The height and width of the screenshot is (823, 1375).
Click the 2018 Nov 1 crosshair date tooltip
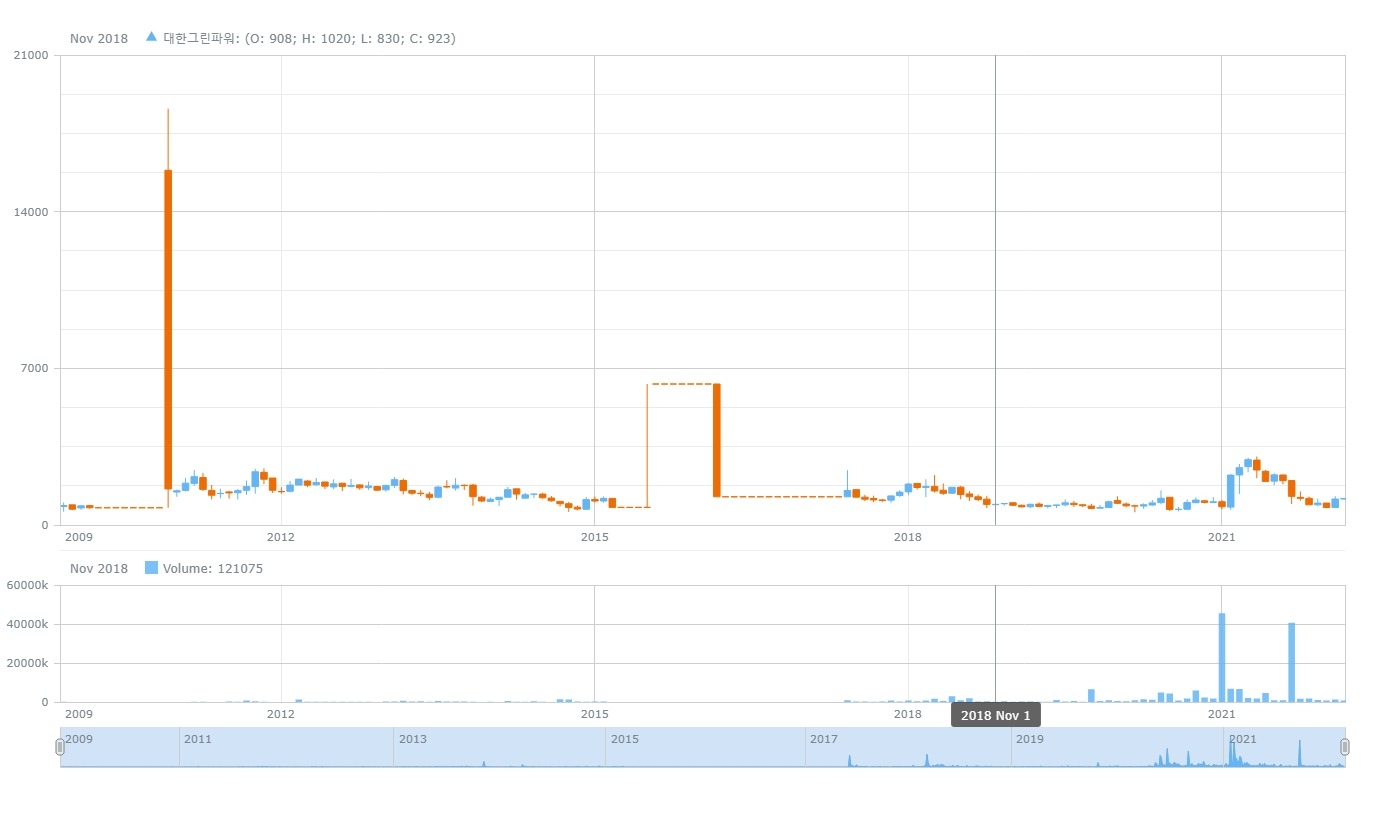(995, 715)
